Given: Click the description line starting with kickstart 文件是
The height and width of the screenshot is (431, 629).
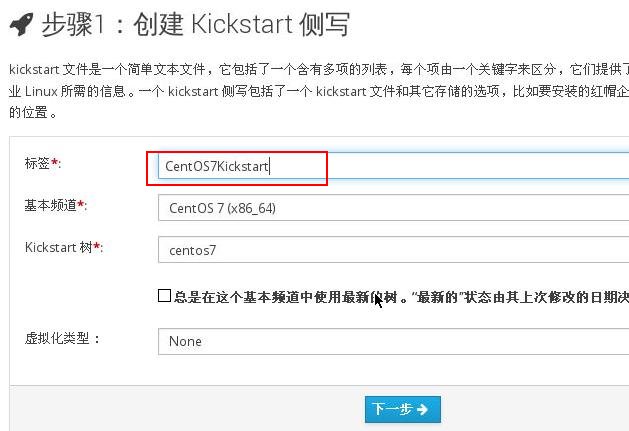Looking at the screenshot, I should coord(319,69).
